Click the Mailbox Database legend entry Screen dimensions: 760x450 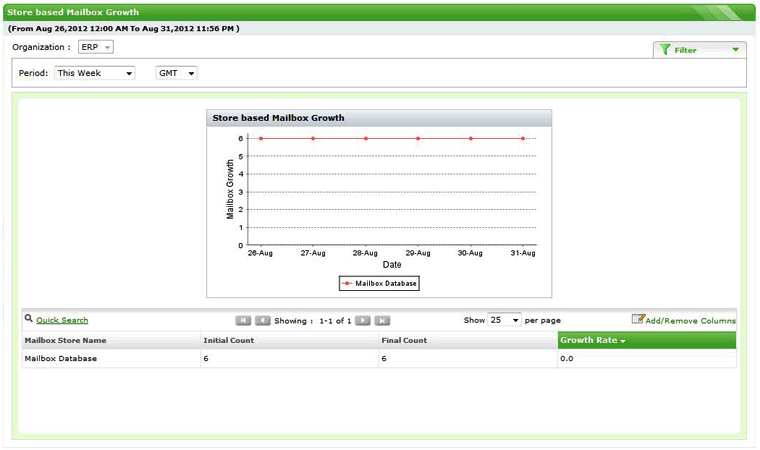pos(379,283)
